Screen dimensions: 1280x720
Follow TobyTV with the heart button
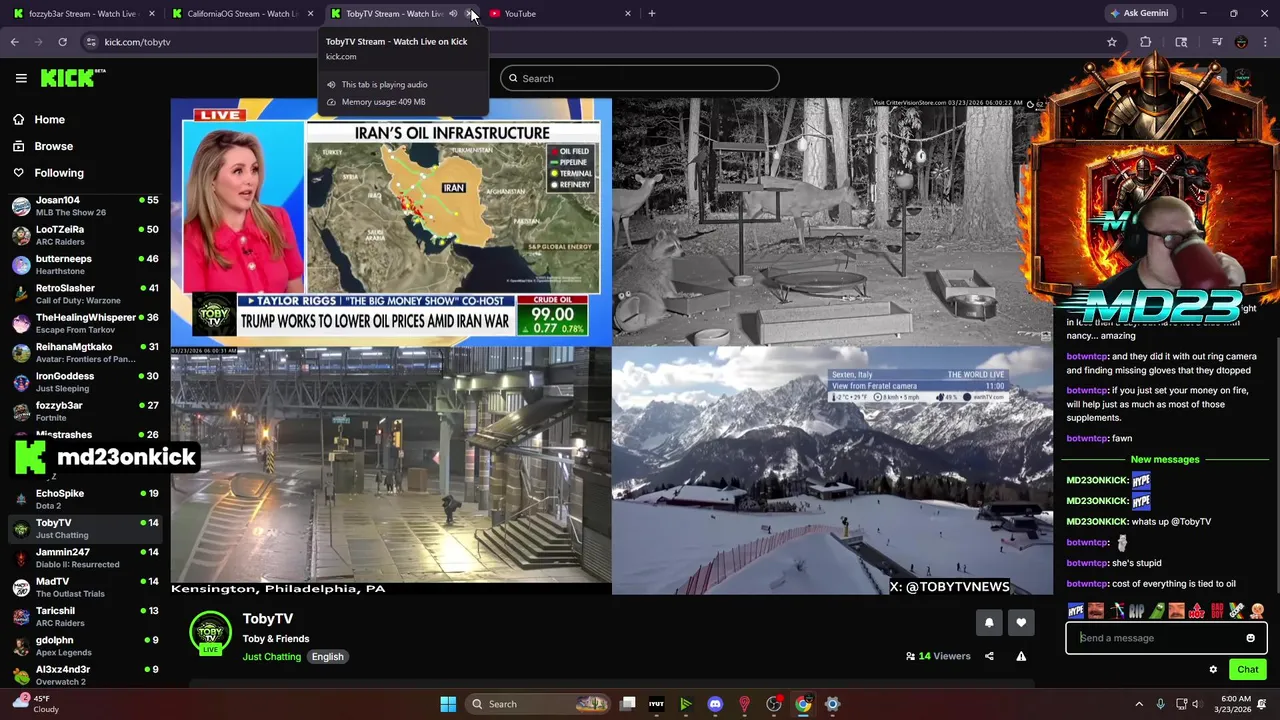[x=1021, y=623]
